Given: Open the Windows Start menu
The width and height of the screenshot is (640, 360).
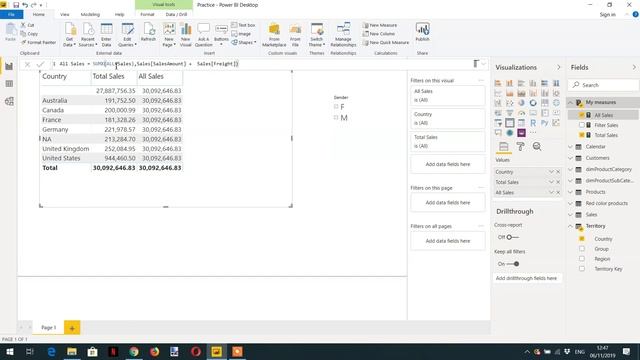Looking at the screenshot, I should 10,351.
